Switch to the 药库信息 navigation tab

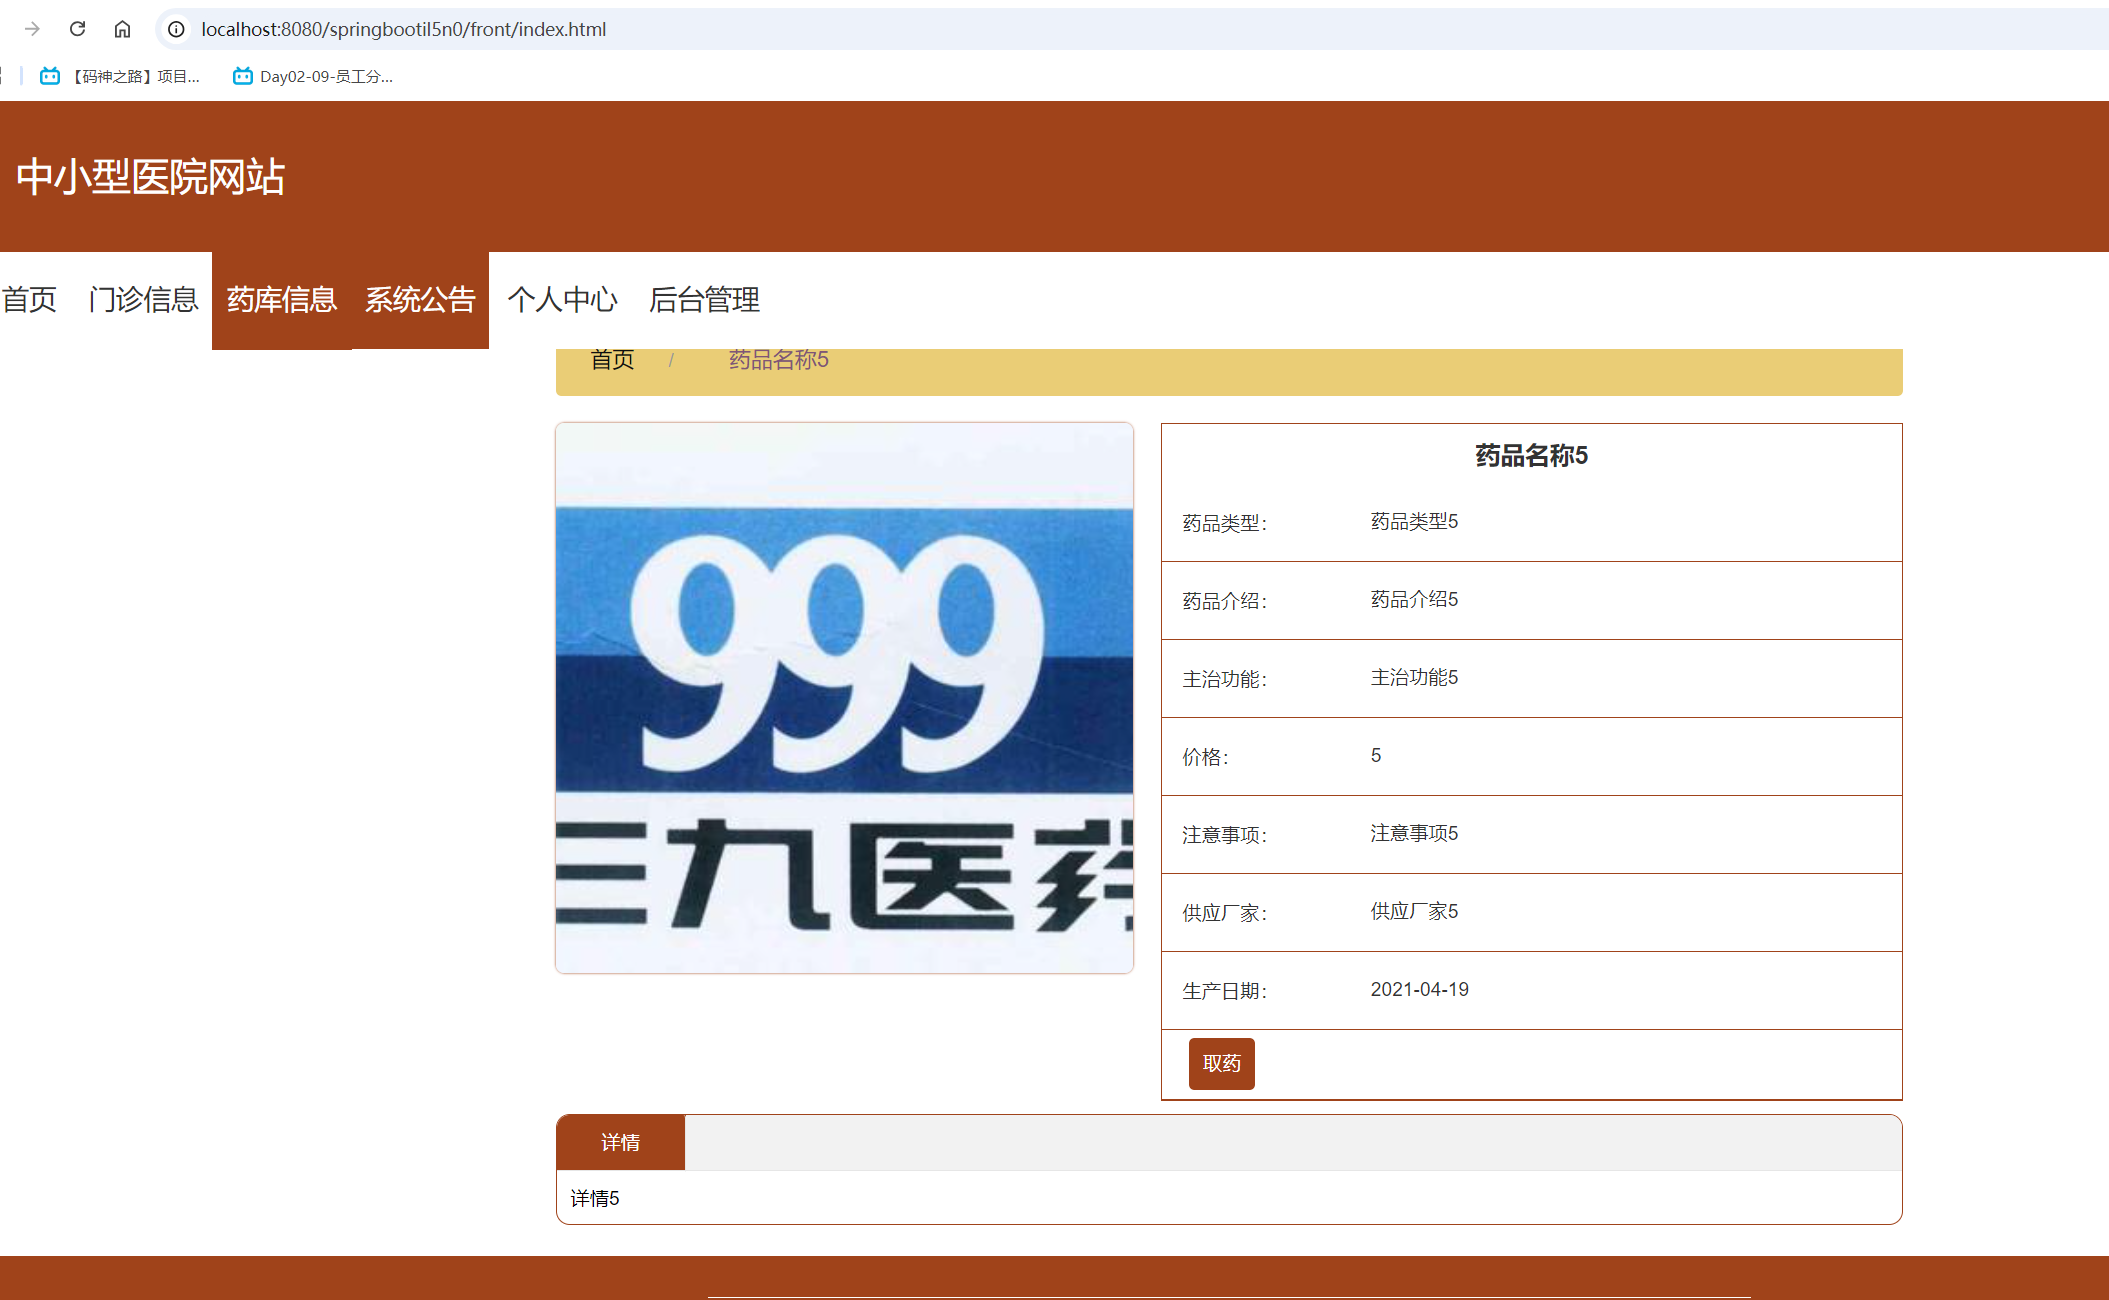pos(280,300)
